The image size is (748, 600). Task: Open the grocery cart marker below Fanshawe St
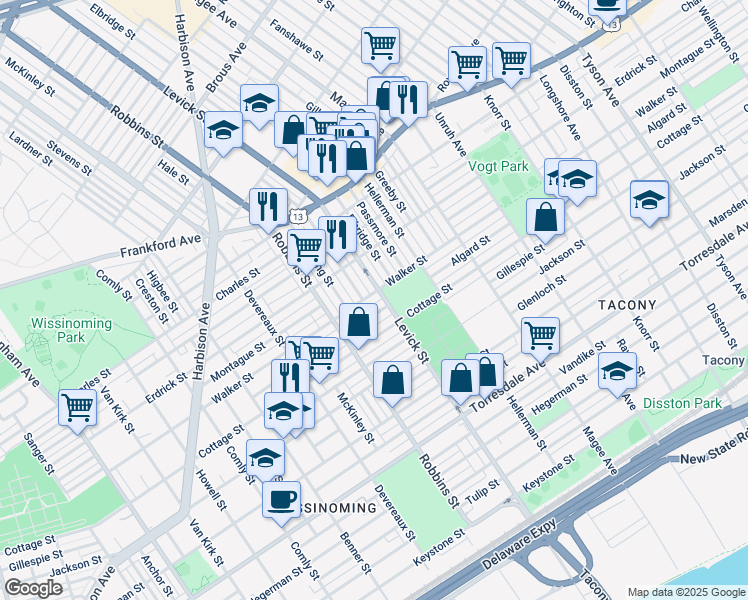[x=380, y=47]
